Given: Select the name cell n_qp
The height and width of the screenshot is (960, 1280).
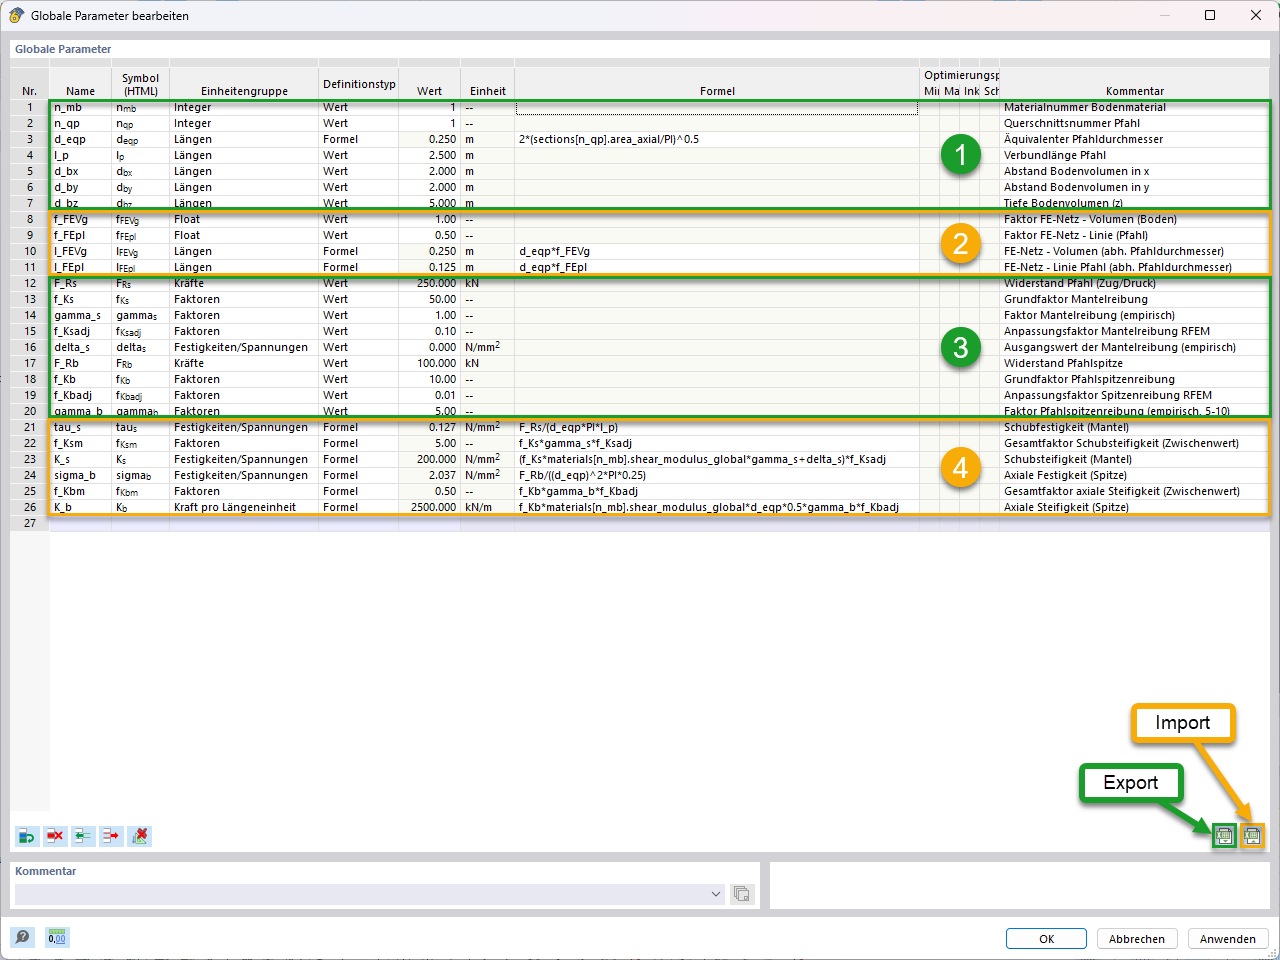Looking at the screenshot, I should 81,123.
